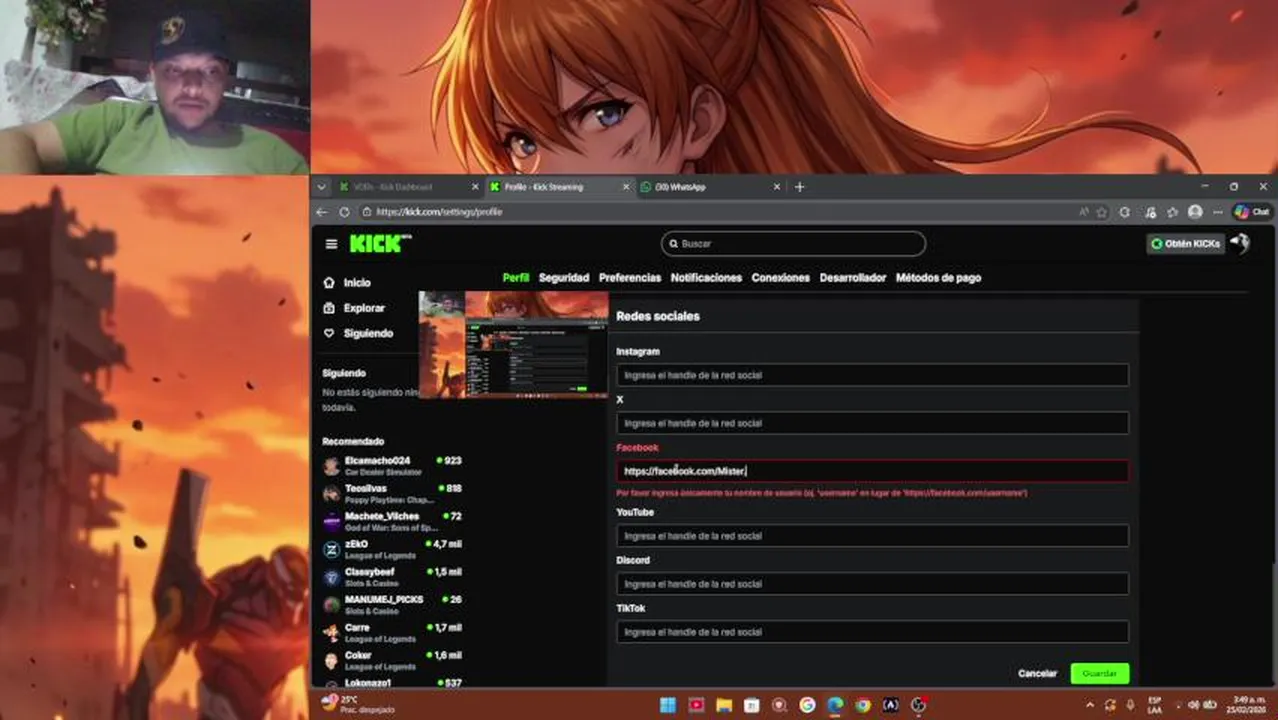Click the Instagram handle input
The width and height of the screenshot is (1278, 720).
coord(872,375)
